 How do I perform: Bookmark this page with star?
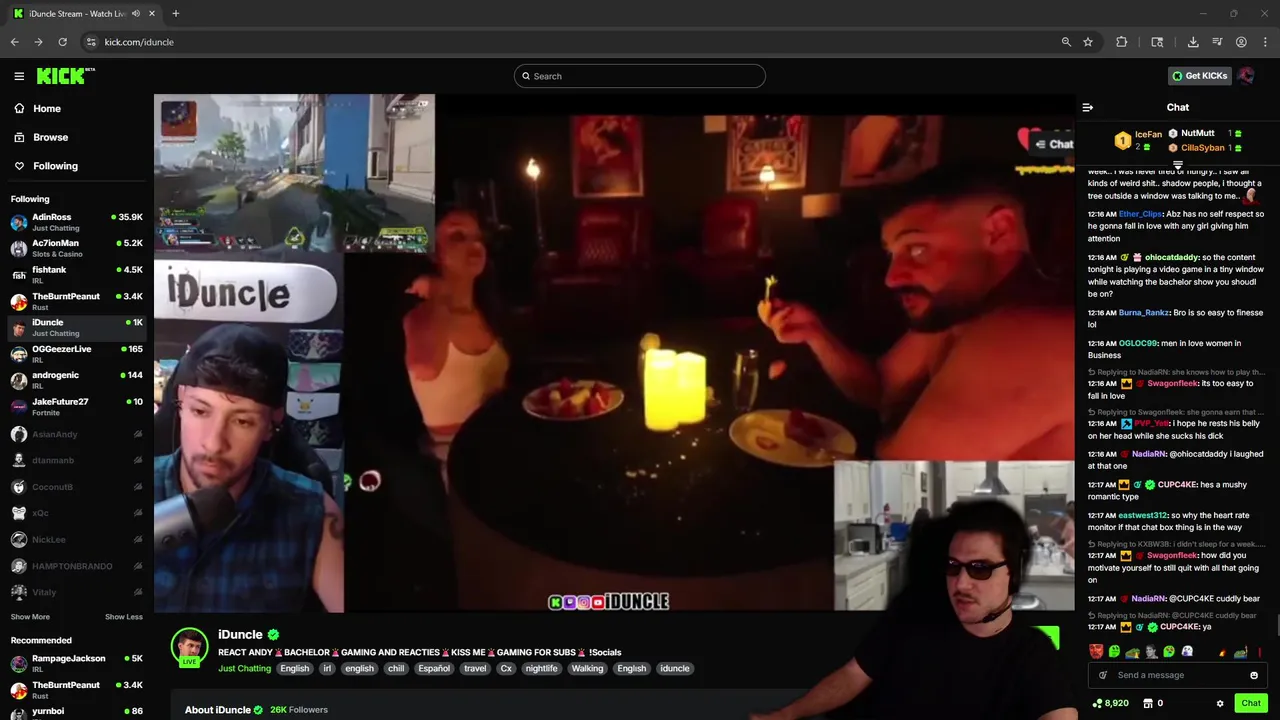click(x=1088, y=42)
